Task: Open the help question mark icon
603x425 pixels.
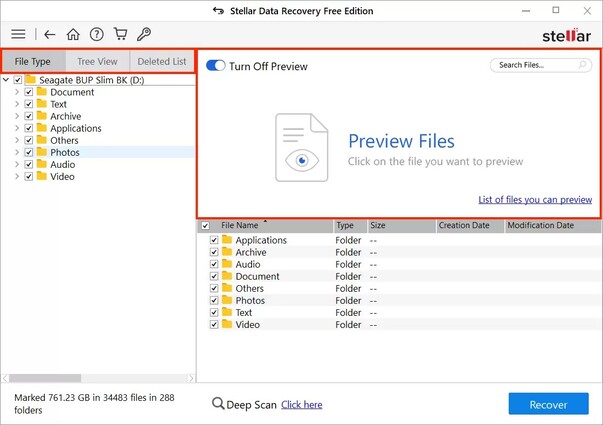Action: (x=97, y=34)
